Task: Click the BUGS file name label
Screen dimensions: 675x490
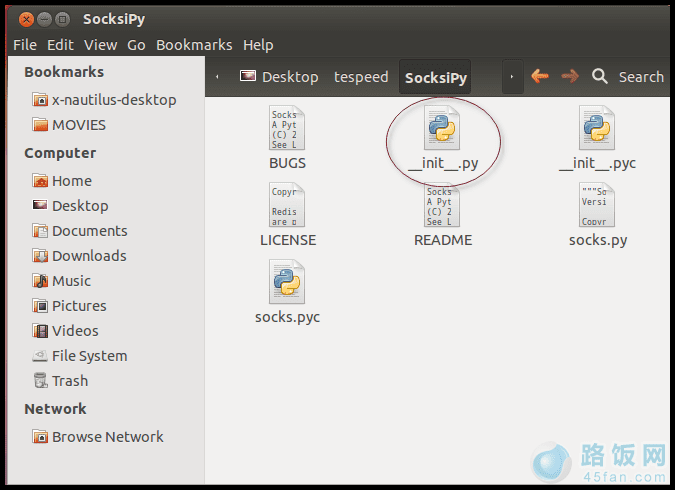Action: tap(287, 163)
